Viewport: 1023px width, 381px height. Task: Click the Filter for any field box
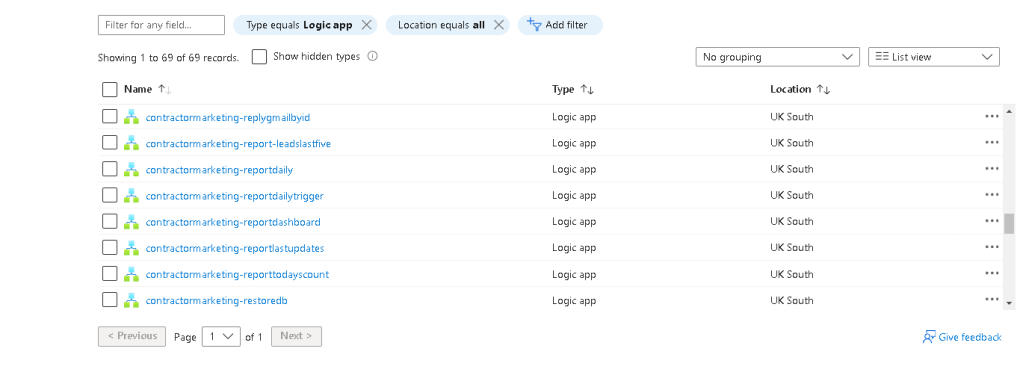click(161, 25)
